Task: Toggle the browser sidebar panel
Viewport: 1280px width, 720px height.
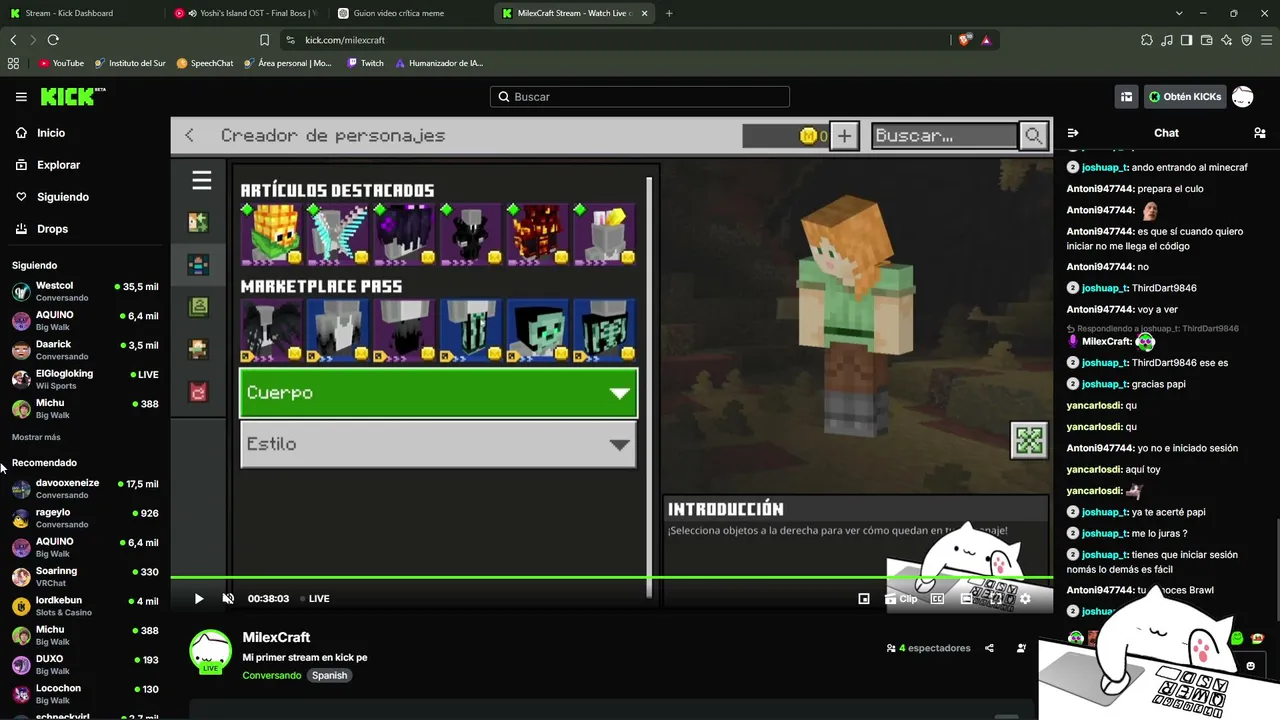Action: pos(1186,40)
